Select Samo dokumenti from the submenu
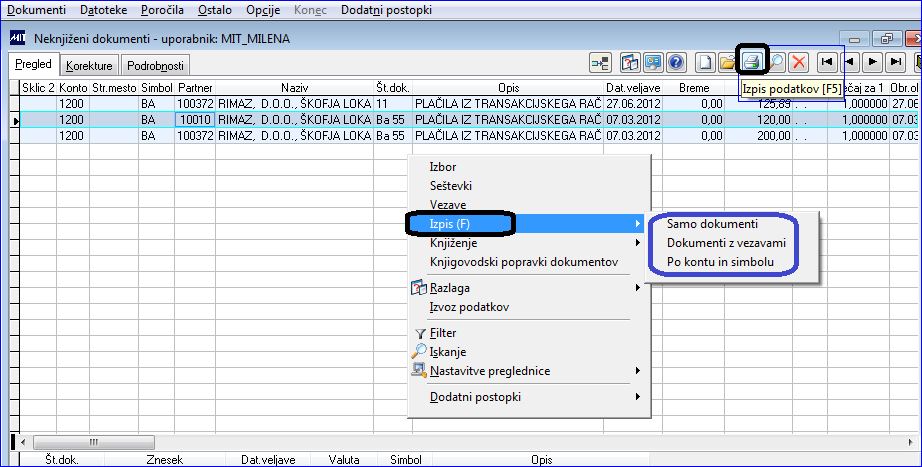 click(x=712, y=224)
